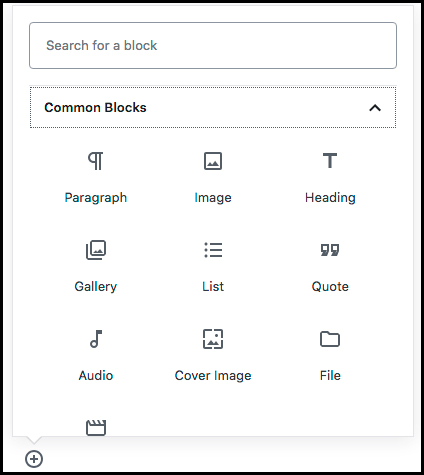
Task: Click the Paragraph text label
Action: (x=96, y=198)
